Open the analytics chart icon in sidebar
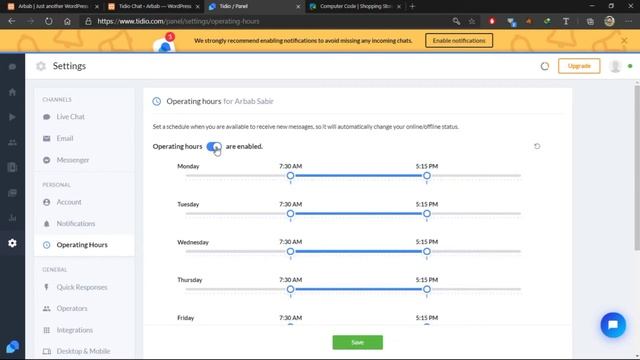The height and width of the screenshot is (360, 640). [x=12, y=218]
